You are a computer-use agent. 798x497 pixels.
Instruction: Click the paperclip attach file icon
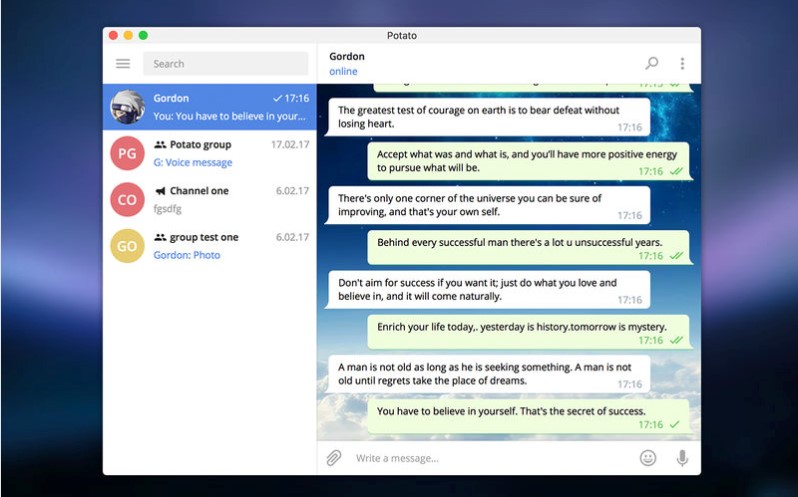[334, 458]
